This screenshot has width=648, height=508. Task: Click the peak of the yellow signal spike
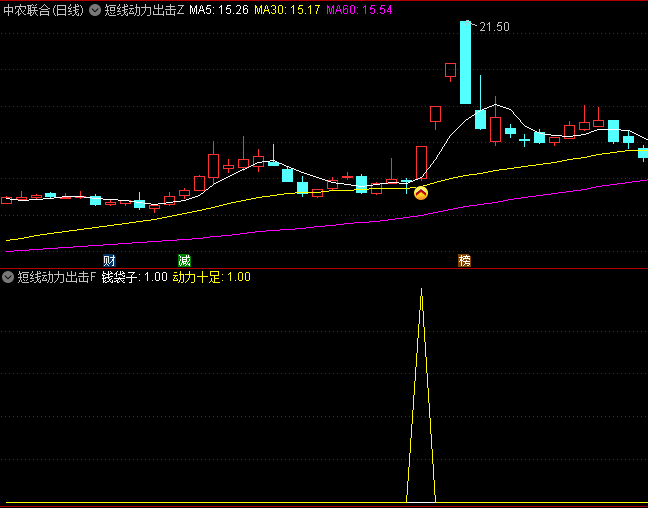[x=421, y=291]
